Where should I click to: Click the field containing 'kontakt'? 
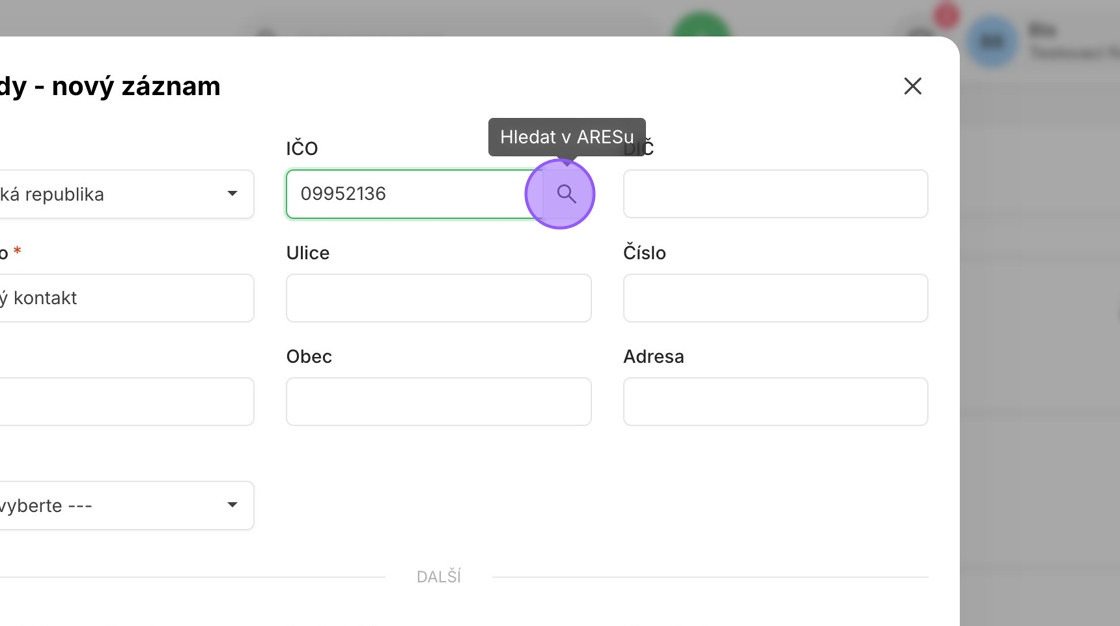pos(126,298)
